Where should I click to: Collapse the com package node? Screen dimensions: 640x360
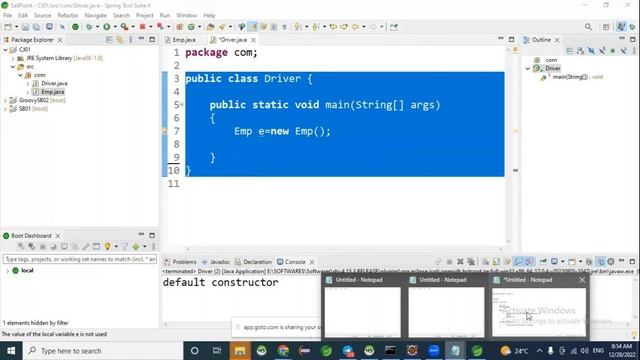pos(20,75)
